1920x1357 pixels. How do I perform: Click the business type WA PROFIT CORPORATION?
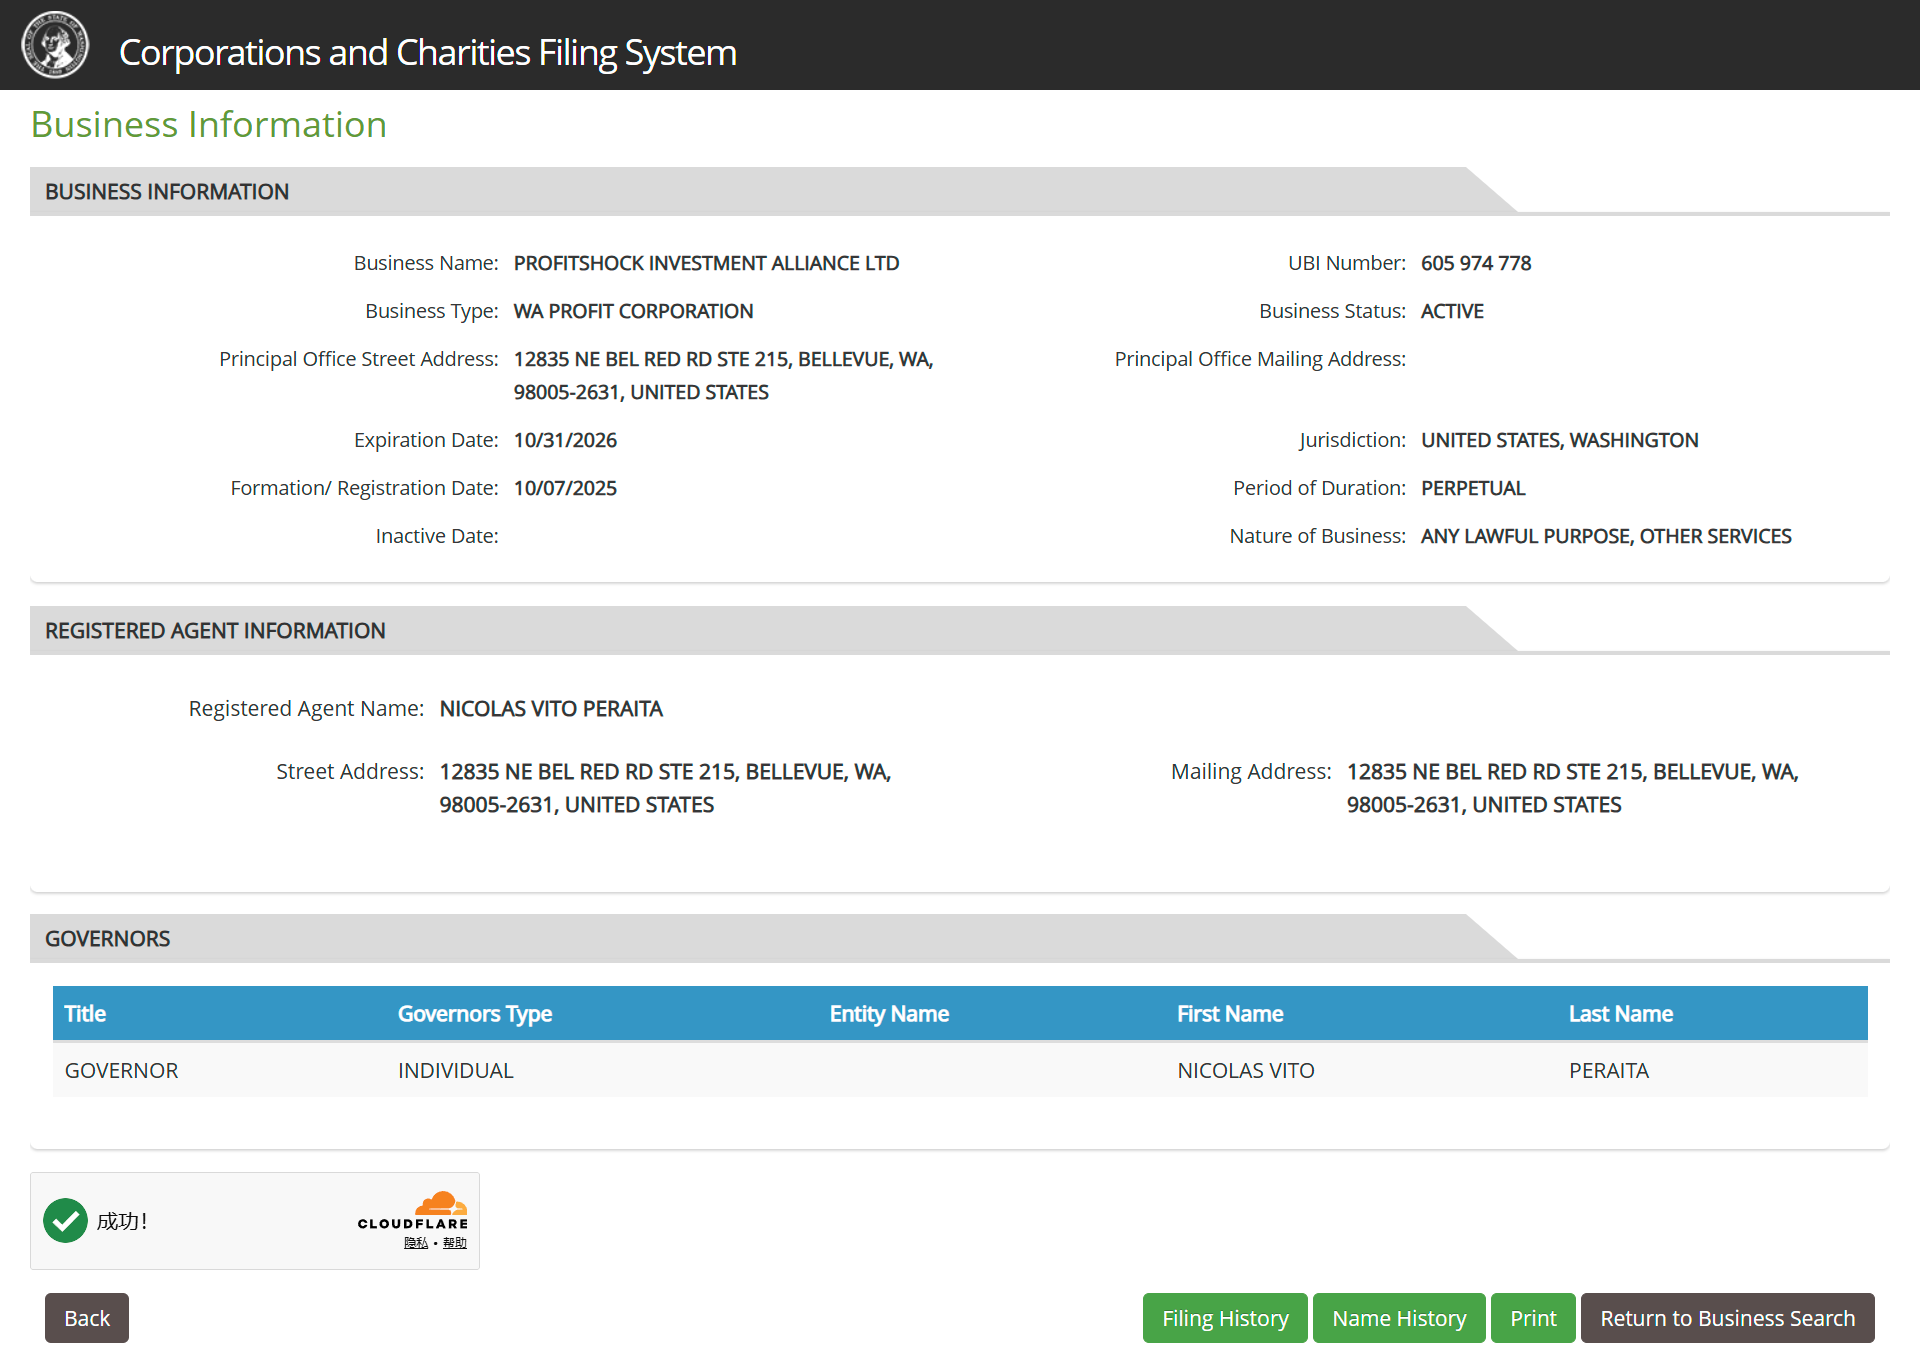coord(633,311)
